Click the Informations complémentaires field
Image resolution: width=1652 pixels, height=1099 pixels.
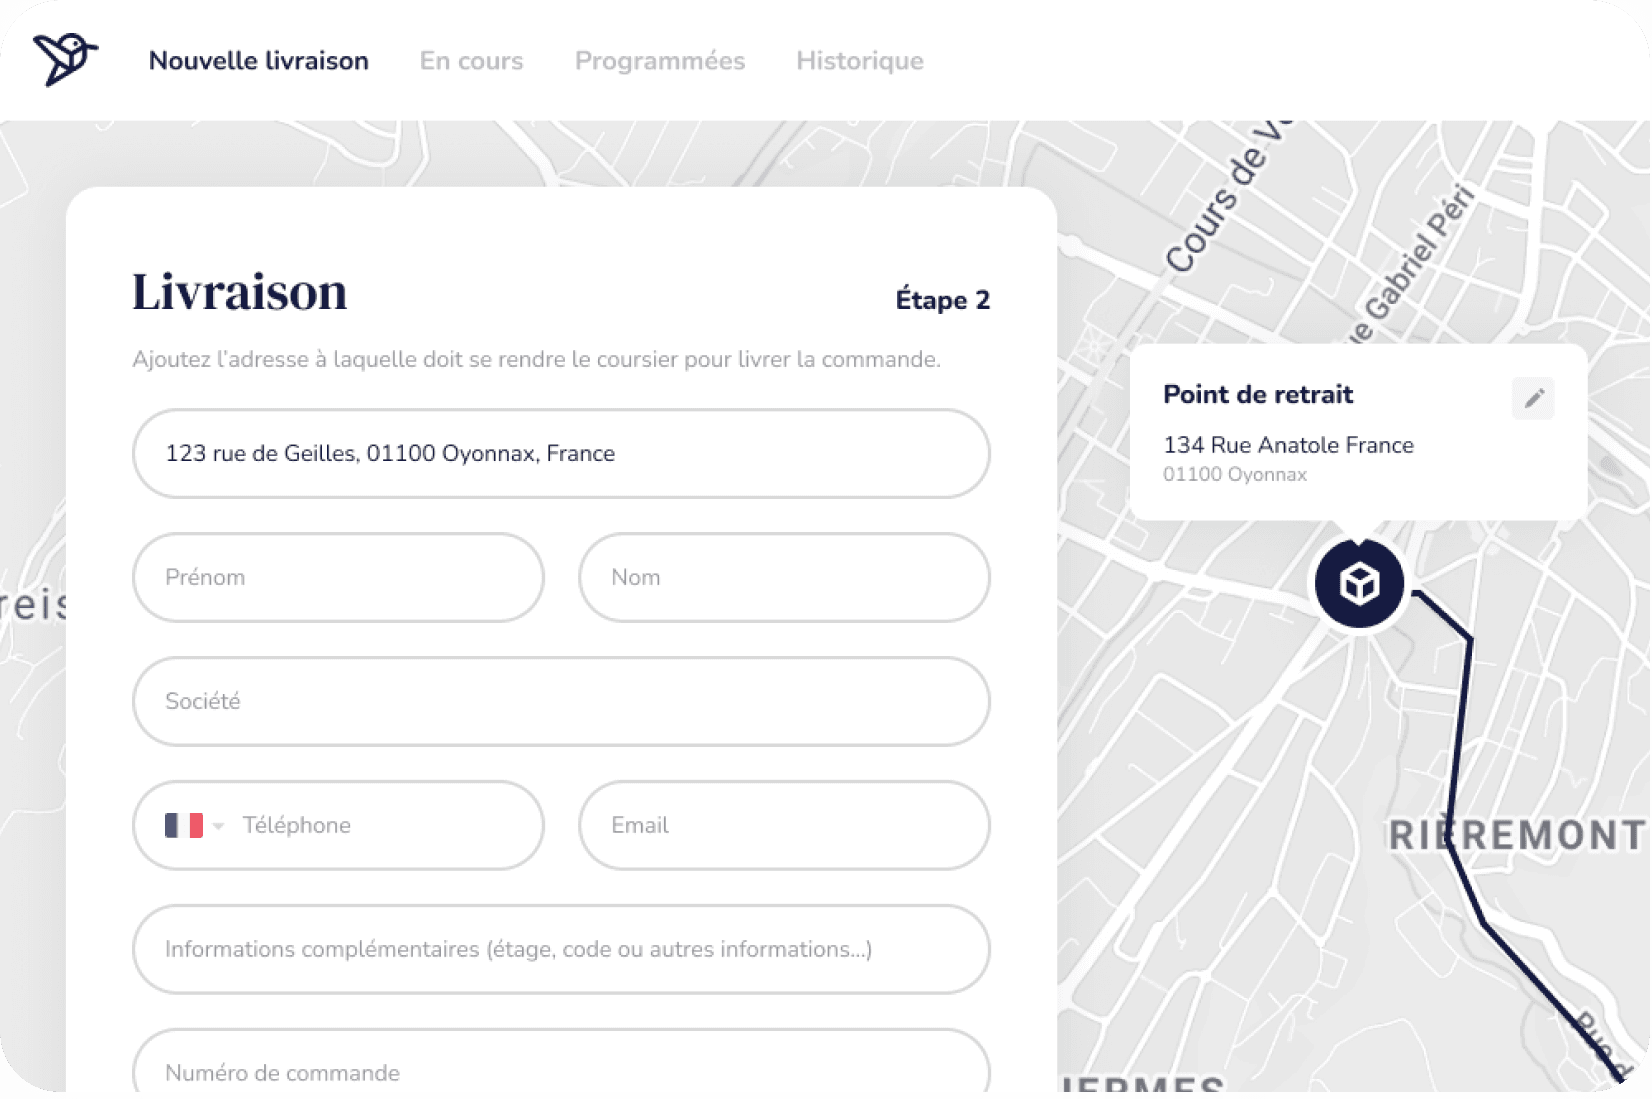pyautogui.click(x=560, y=949)
